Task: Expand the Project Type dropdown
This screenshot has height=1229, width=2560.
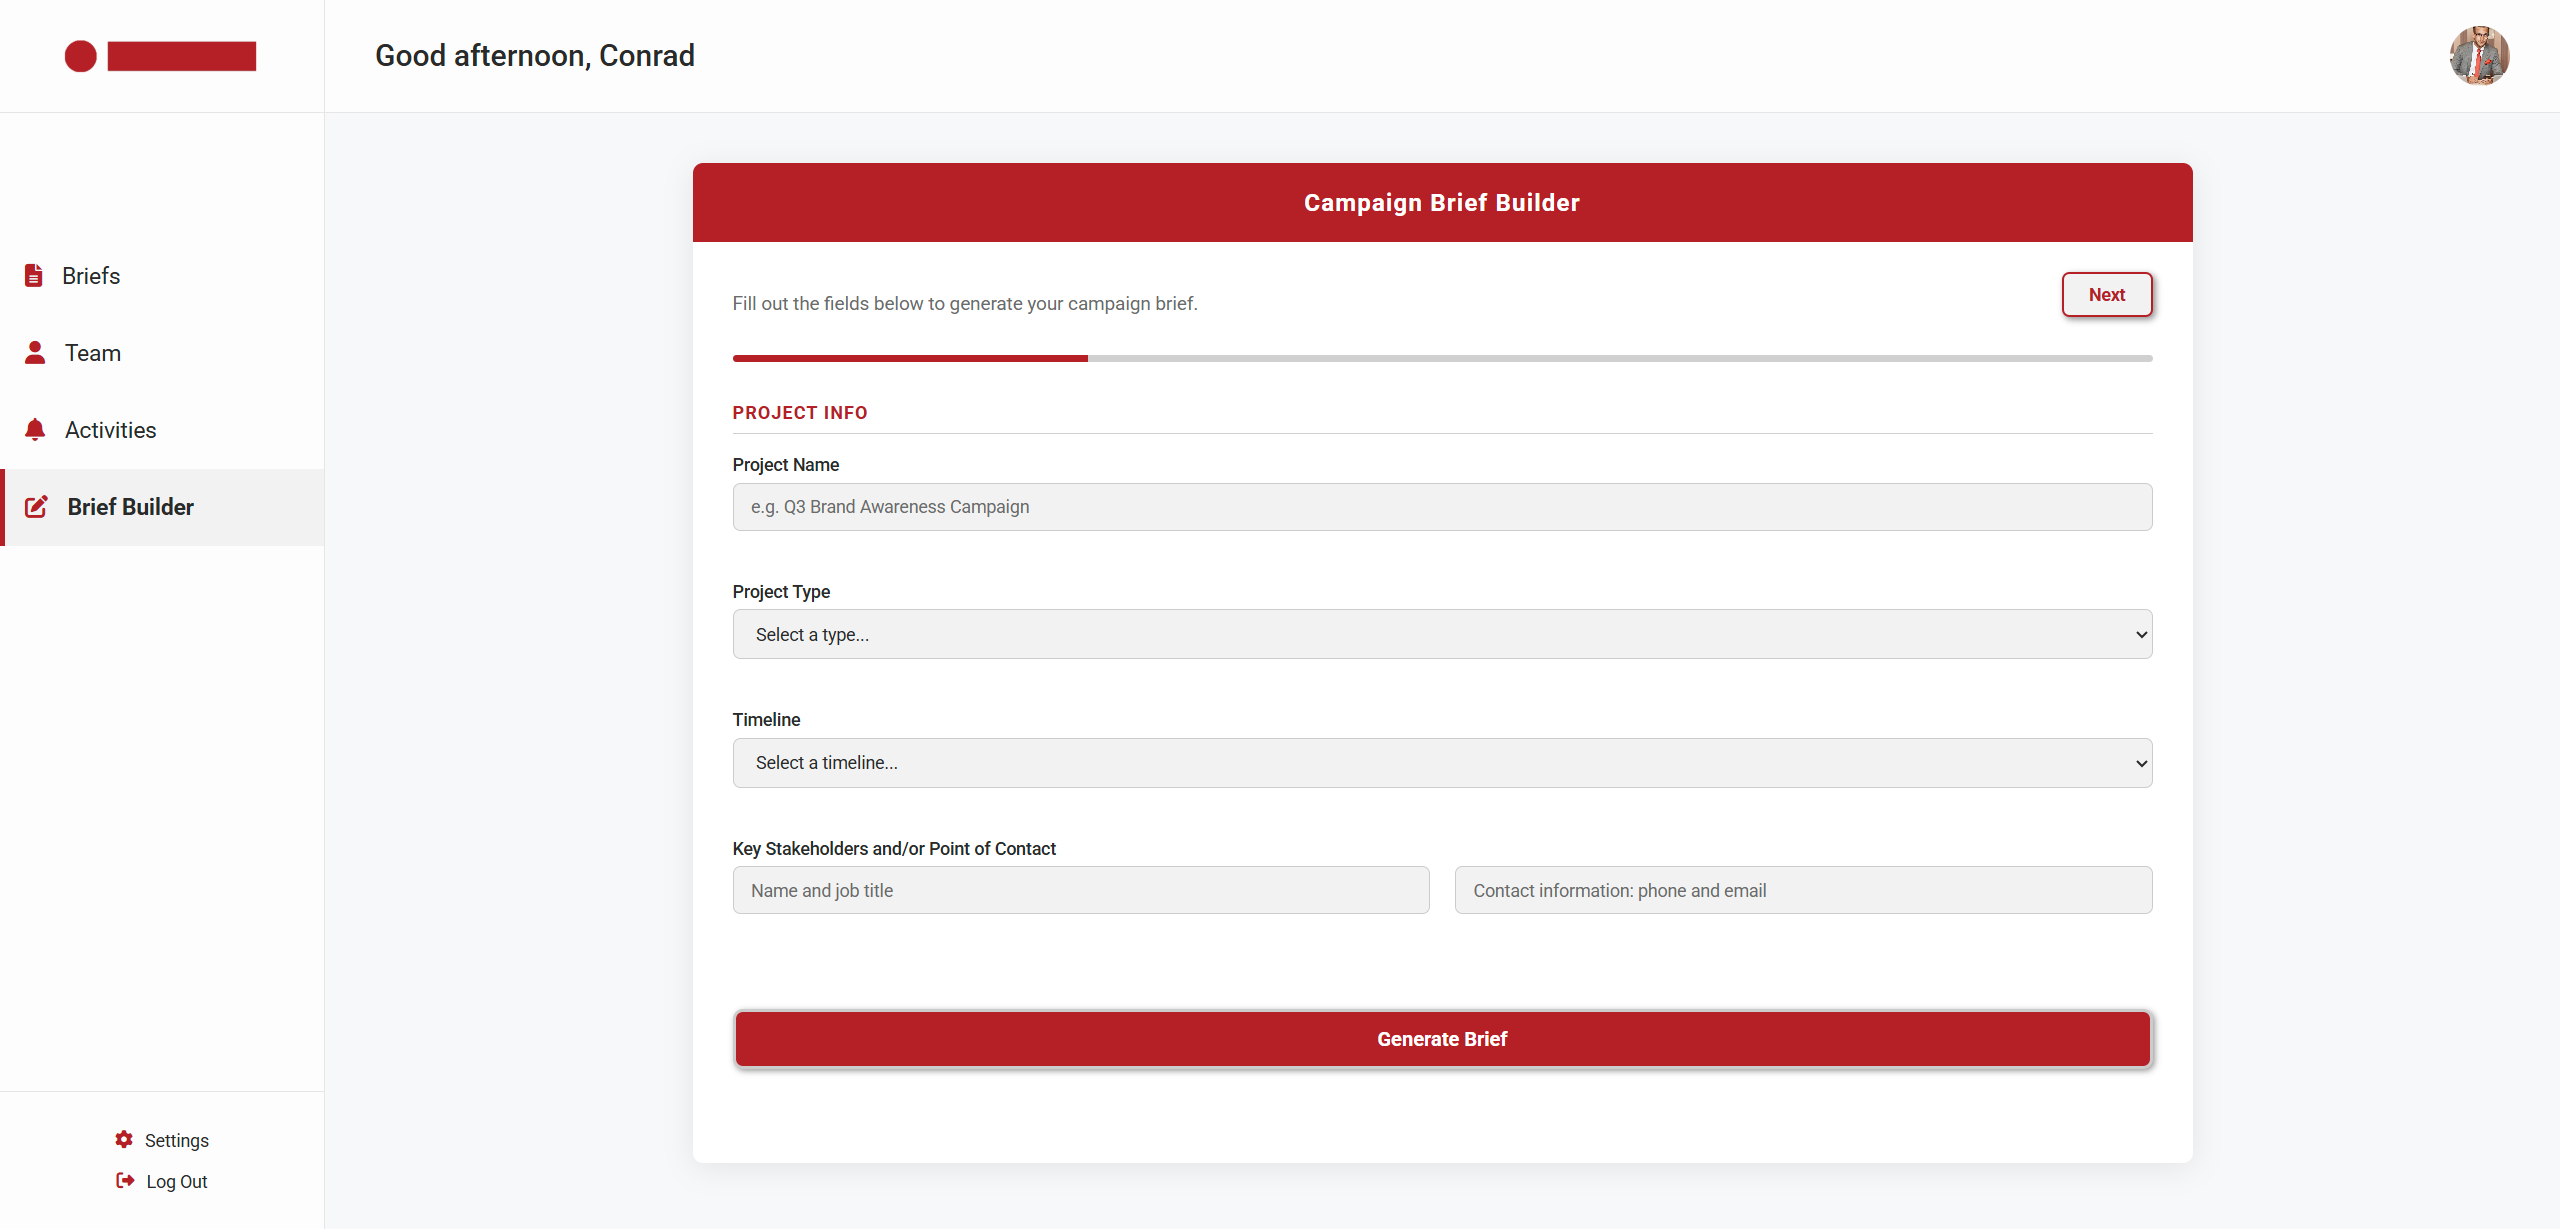Action: point(1442,634)
